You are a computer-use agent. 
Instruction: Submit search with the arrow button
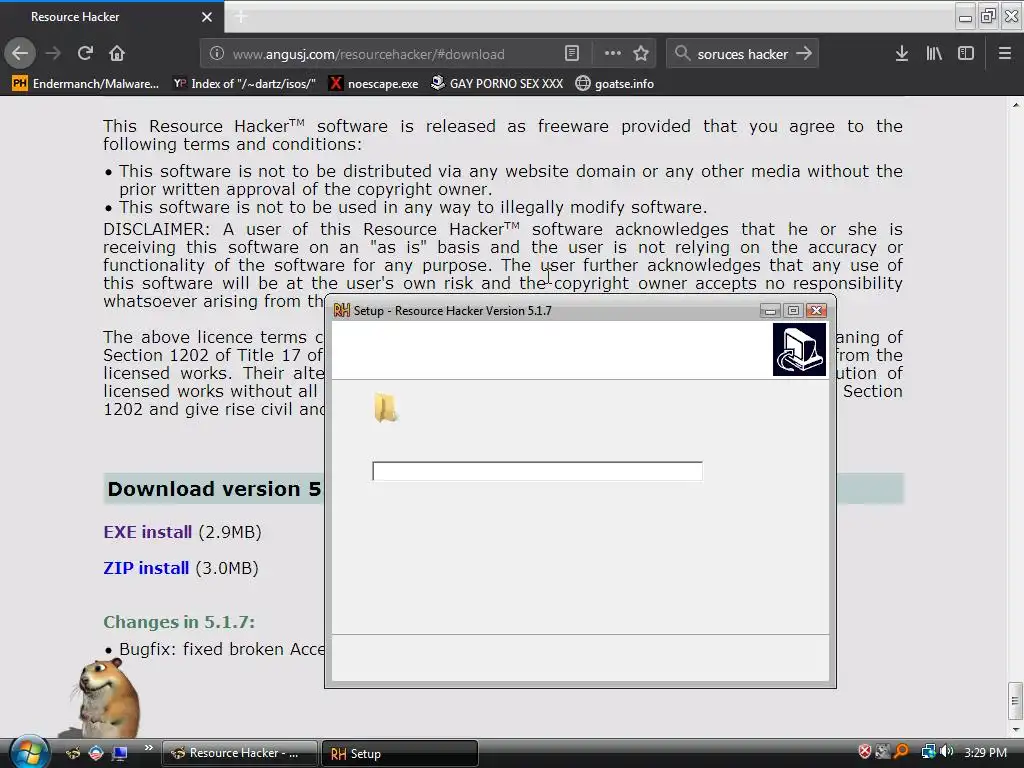pos(804,54)
